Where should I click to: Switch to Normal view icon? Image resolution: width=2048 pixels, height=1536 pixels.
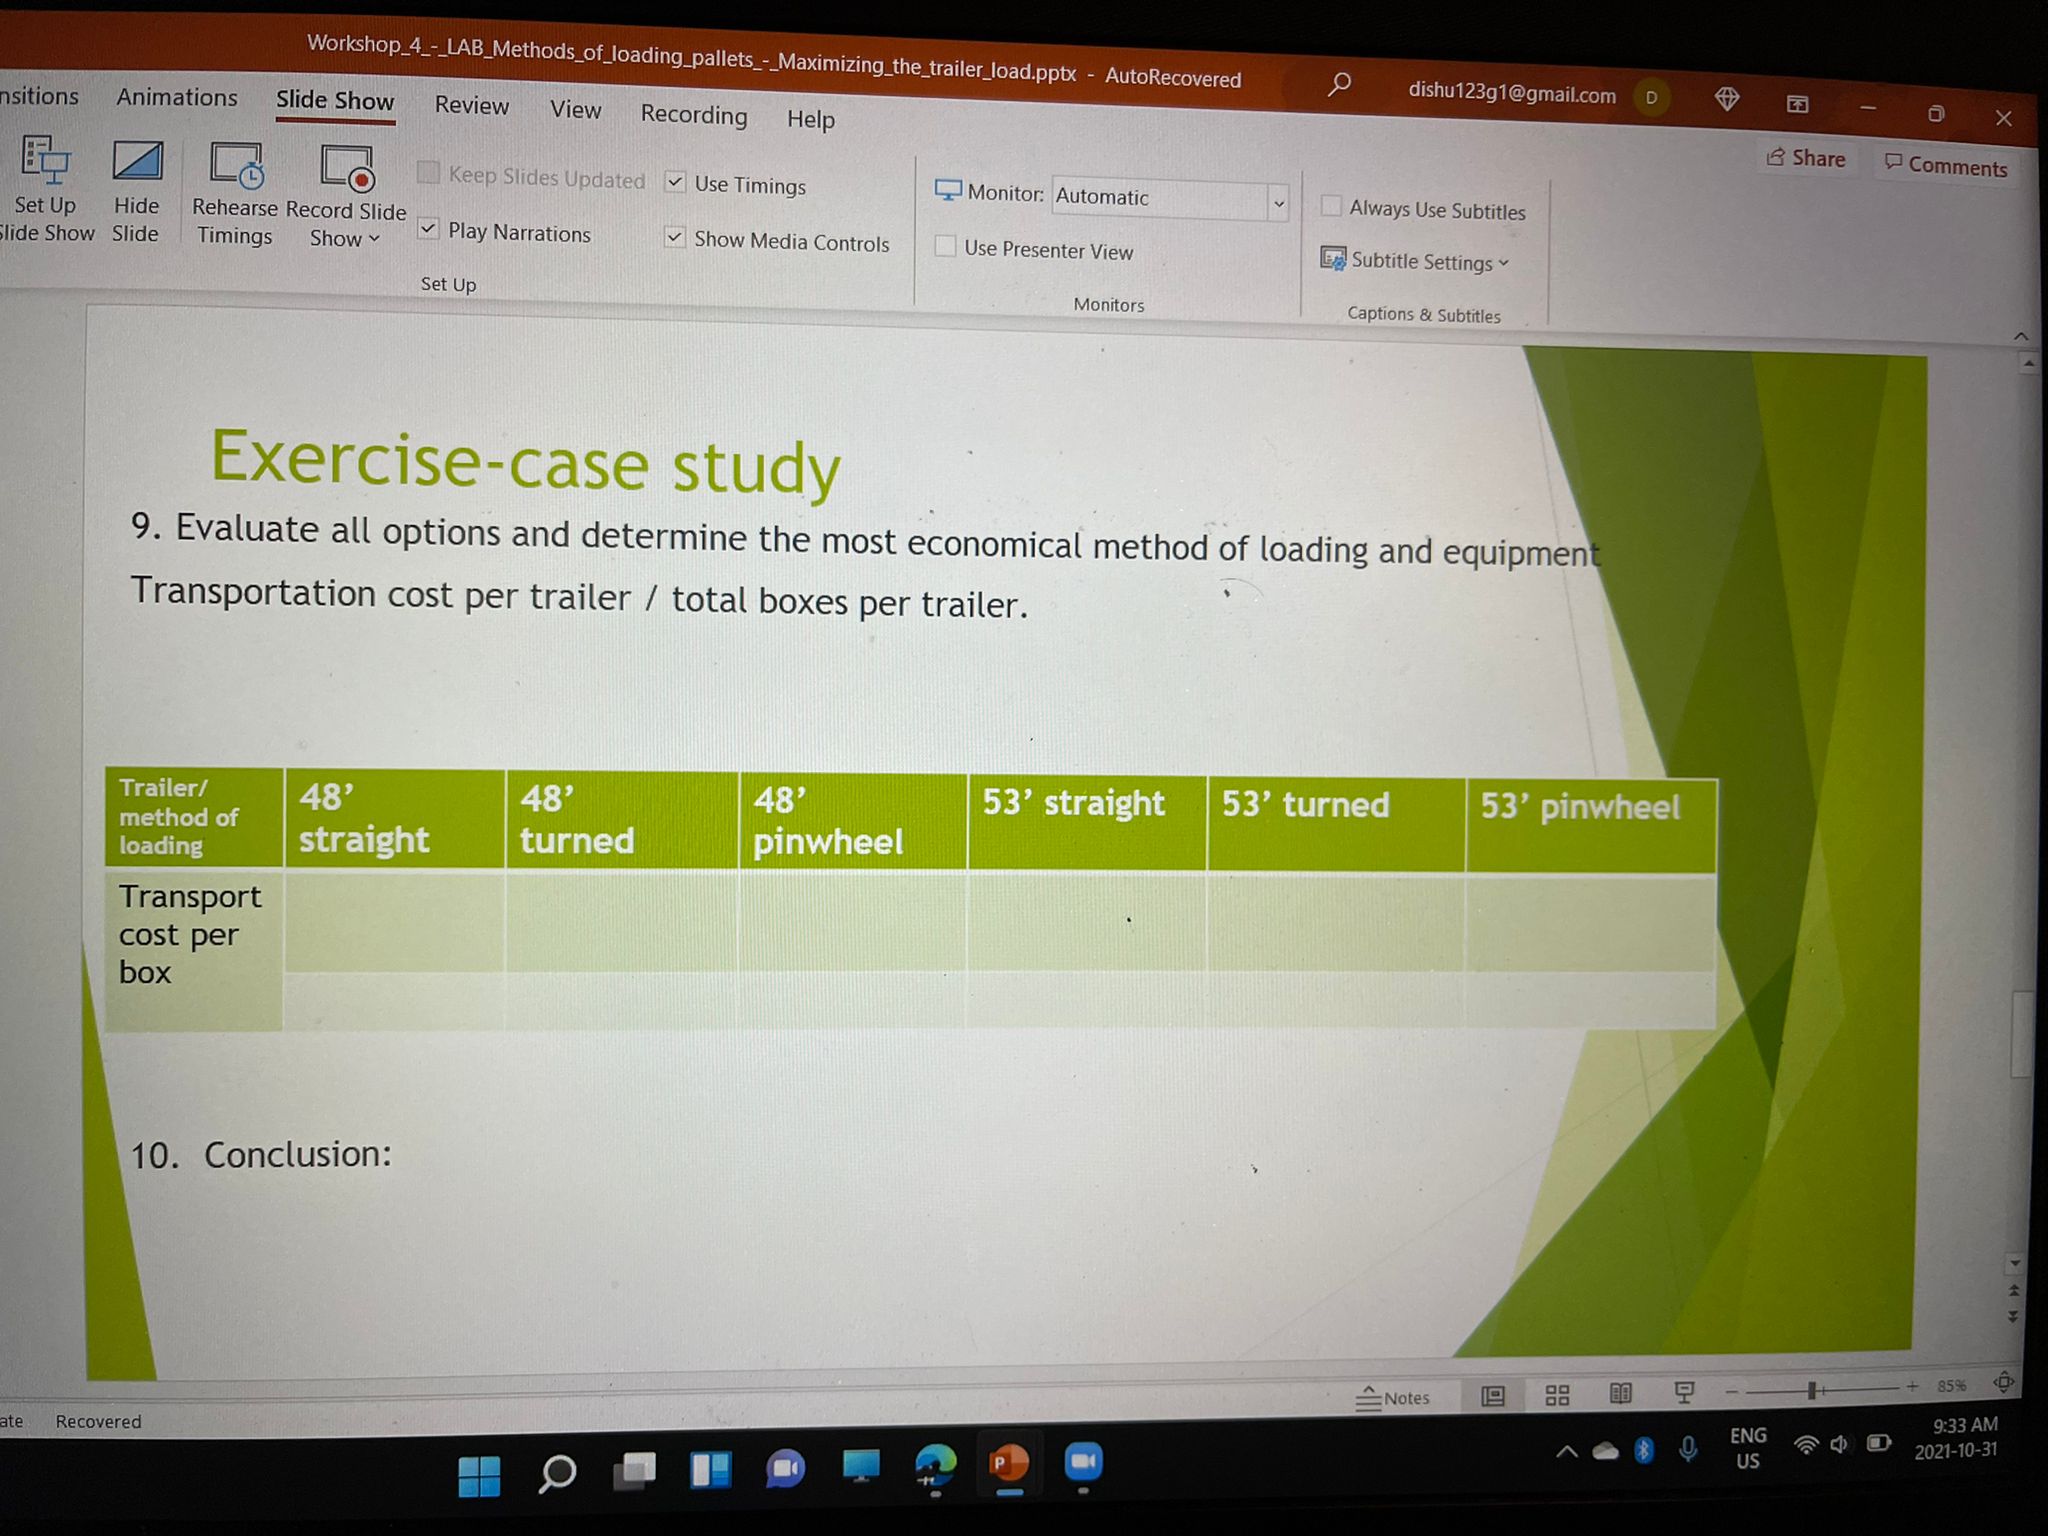point(1493,1396)
